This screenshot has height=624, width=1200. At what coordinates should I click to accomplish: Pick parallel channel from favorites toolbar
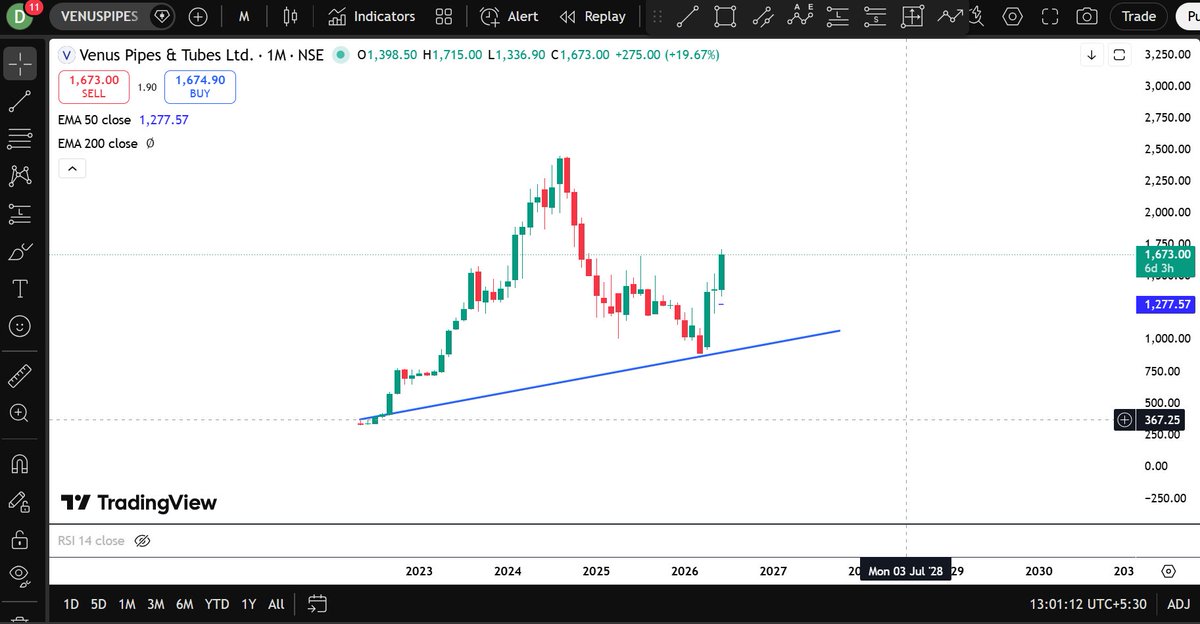click(763, 17)
